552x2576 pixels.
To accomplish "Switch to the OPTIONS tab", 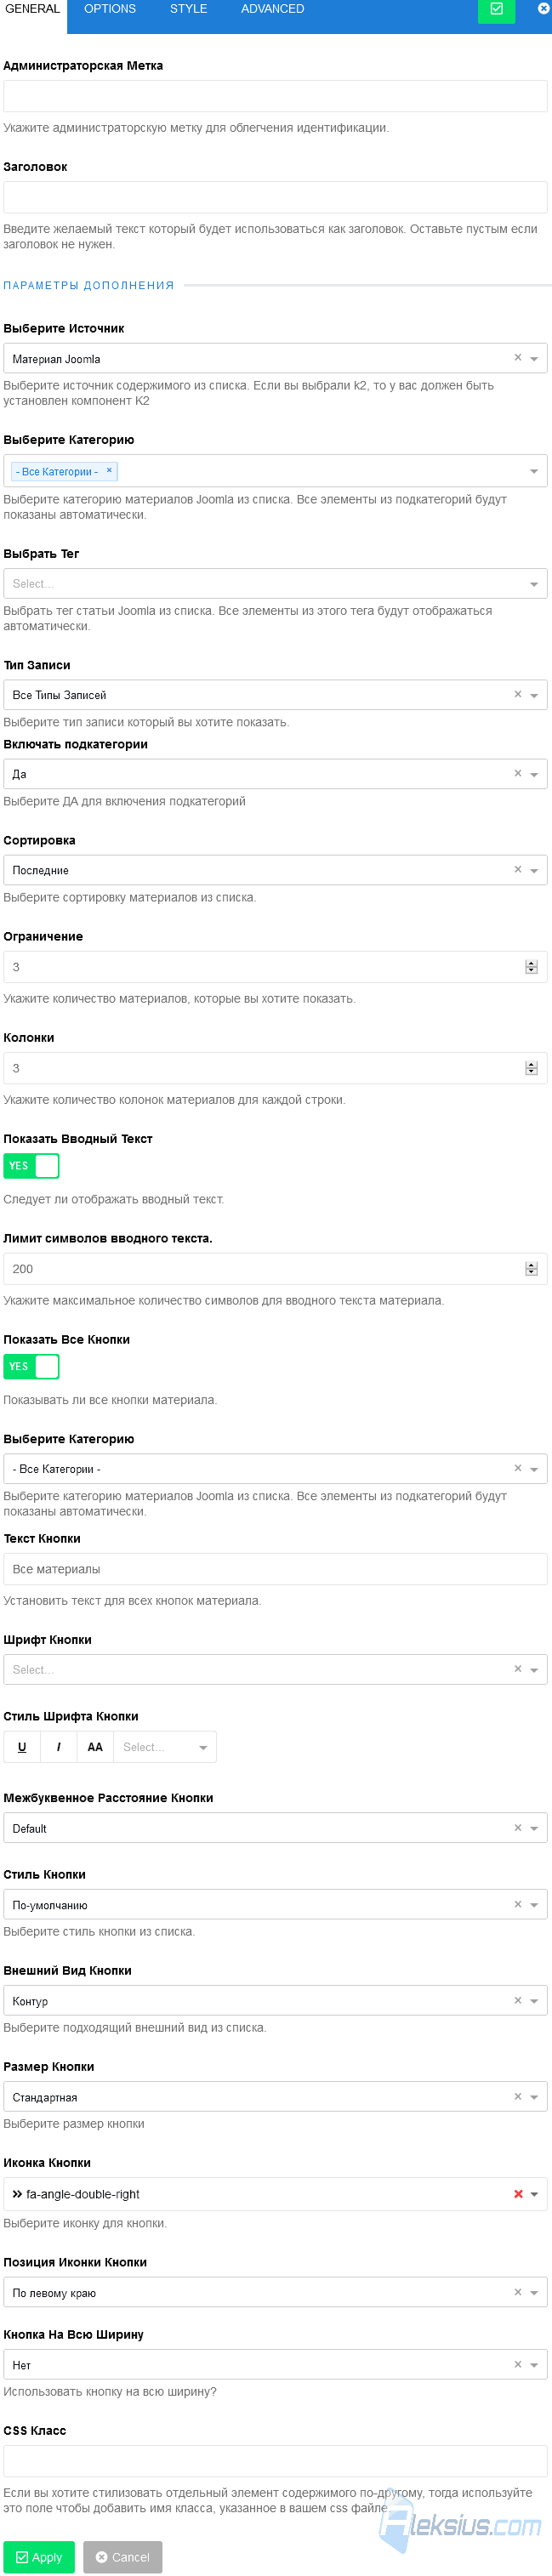I will (x=110, y=9).
